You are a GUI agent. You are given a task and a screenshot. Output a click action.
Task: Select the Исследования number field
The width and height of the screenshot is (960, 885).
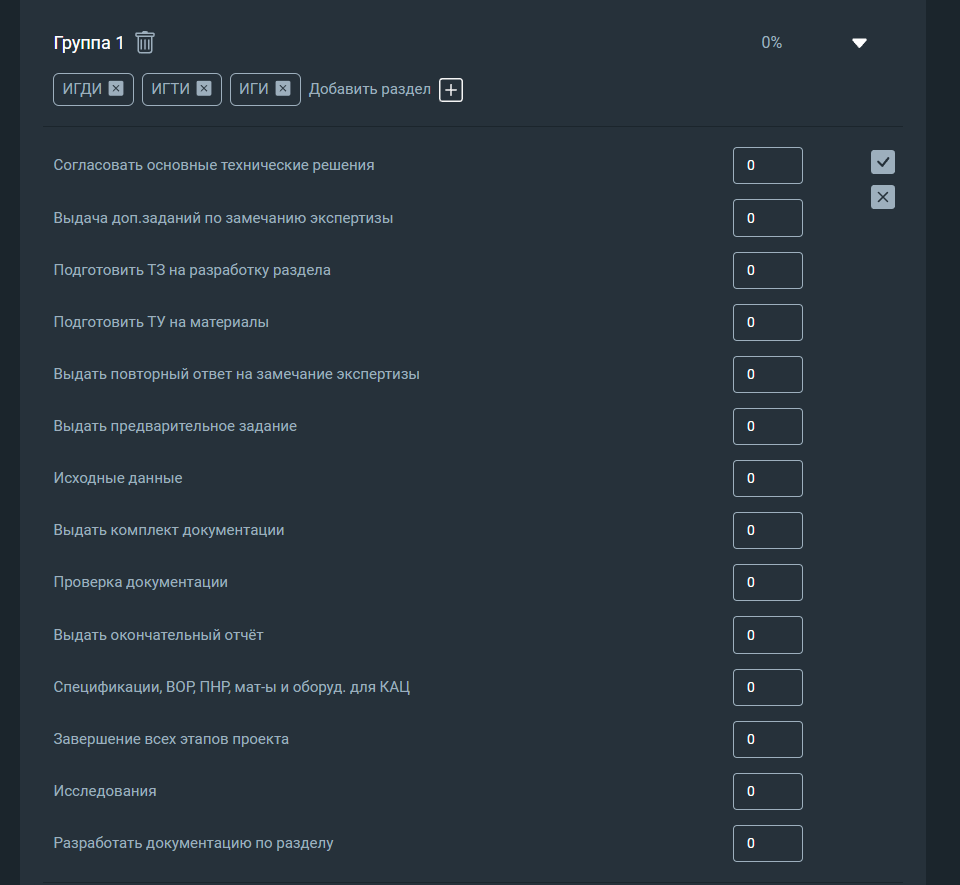pos(768,791)
